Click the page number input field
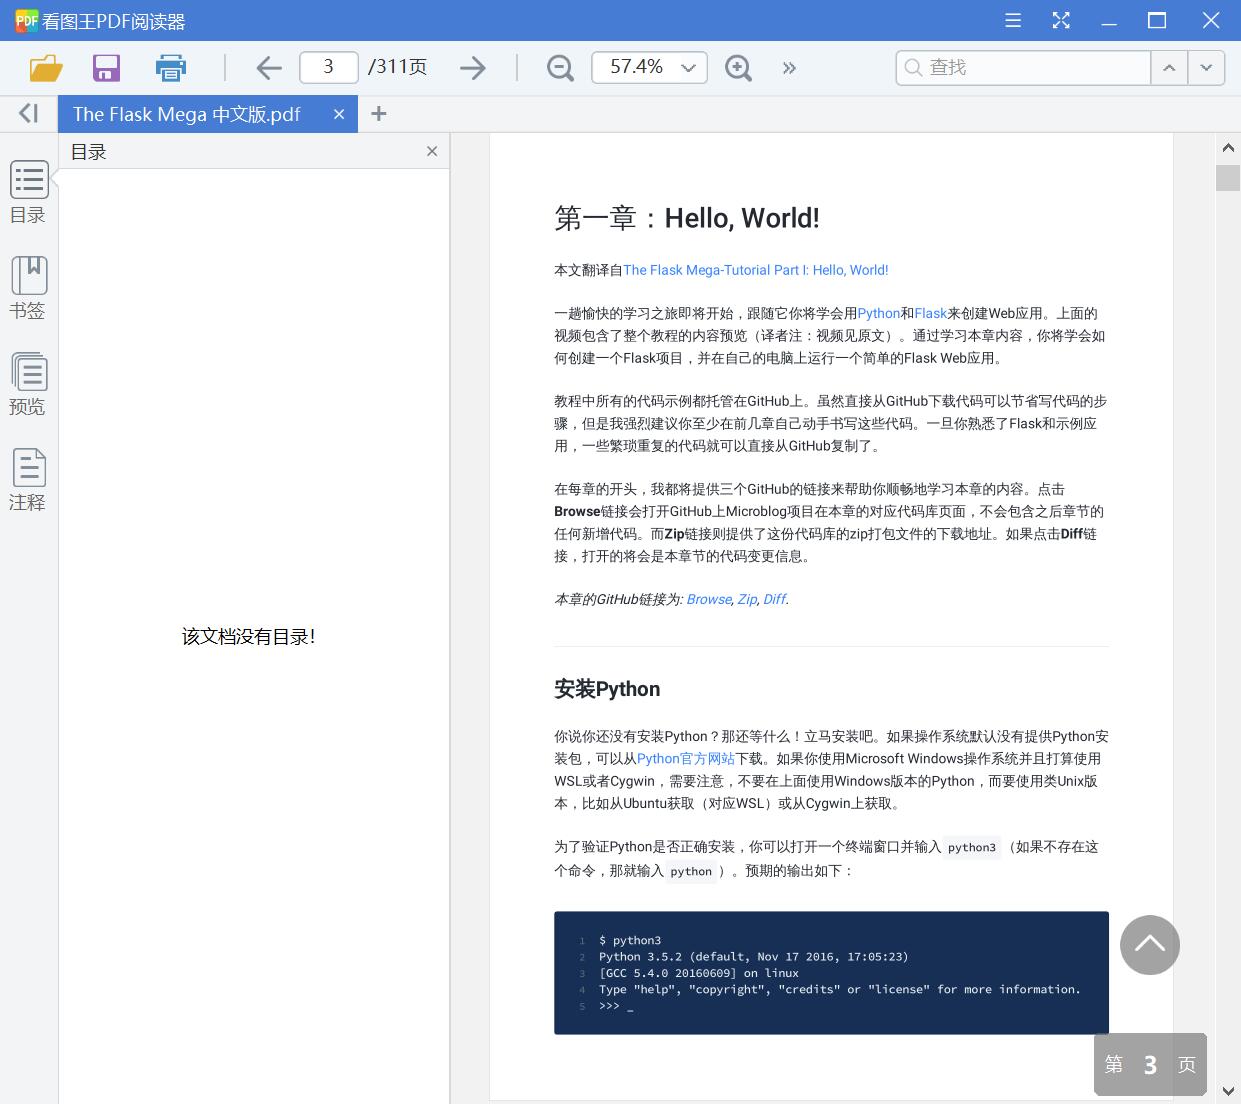This screenshot has height=1104, width=1241. [328, 67]
